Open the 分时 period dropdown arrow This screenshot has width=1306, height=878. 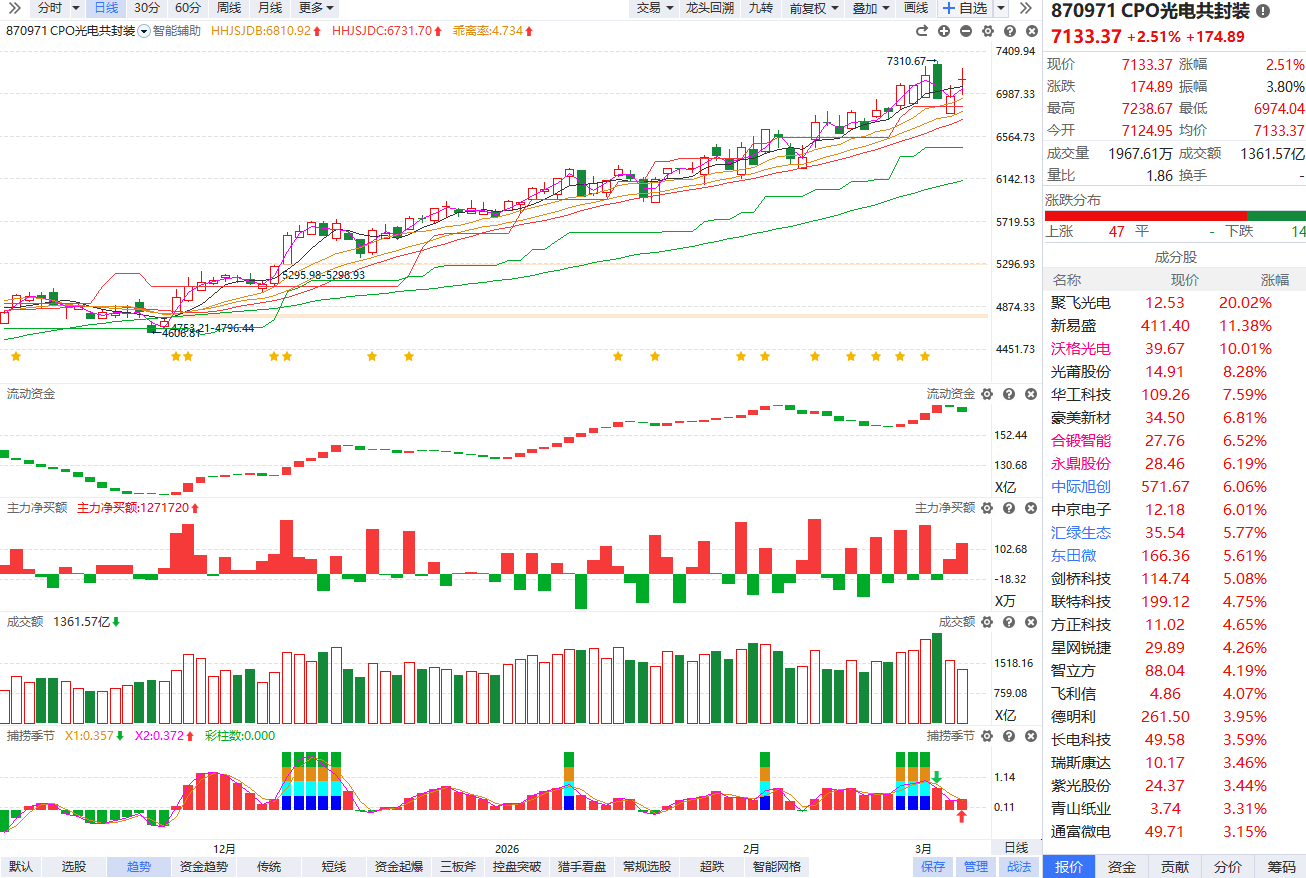(76, 8)
